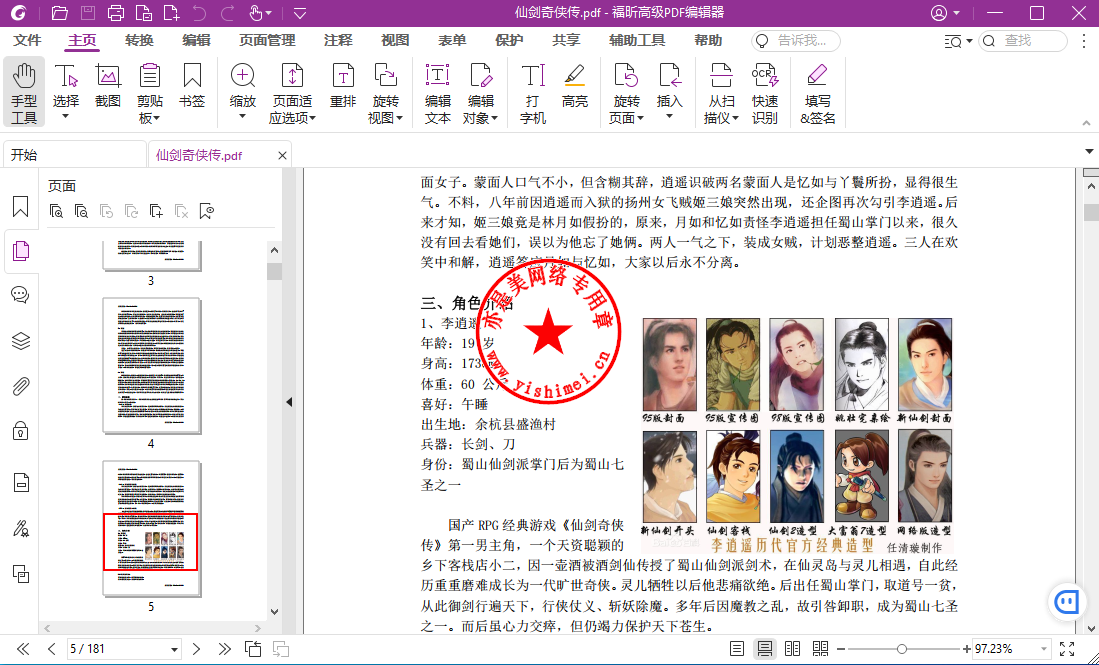Open the zoom level dropdown 97.23%

1044,649
